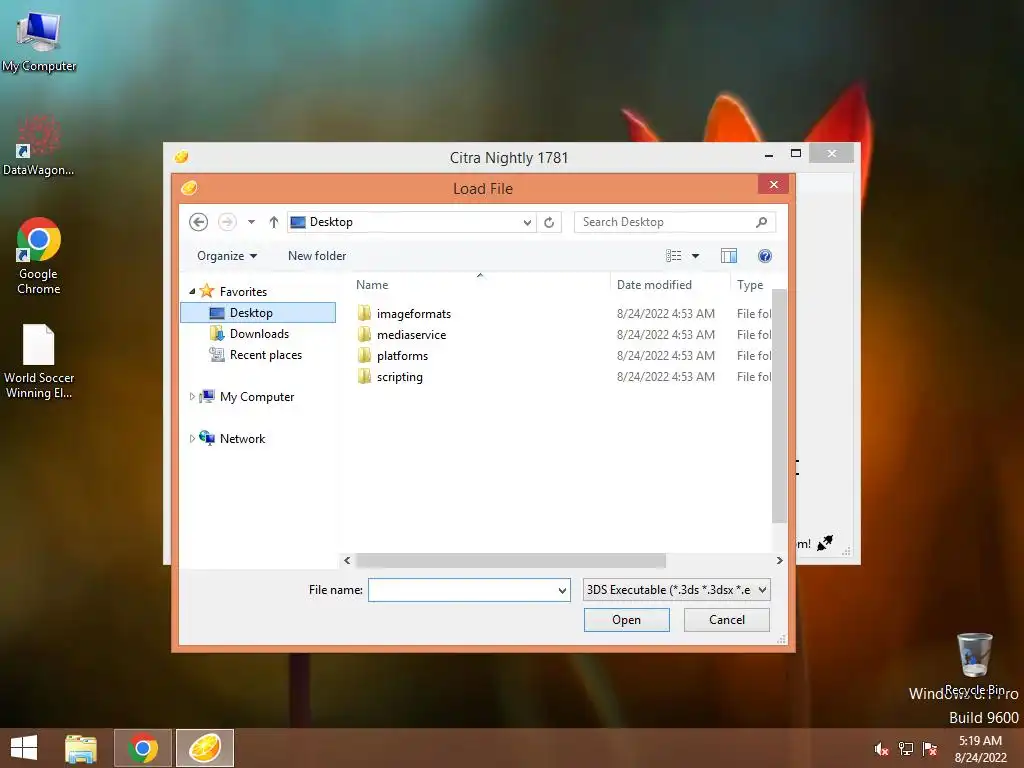Open File Explorer from taskbar
This screenshot has width=1024, height=768.
point(81,748)
